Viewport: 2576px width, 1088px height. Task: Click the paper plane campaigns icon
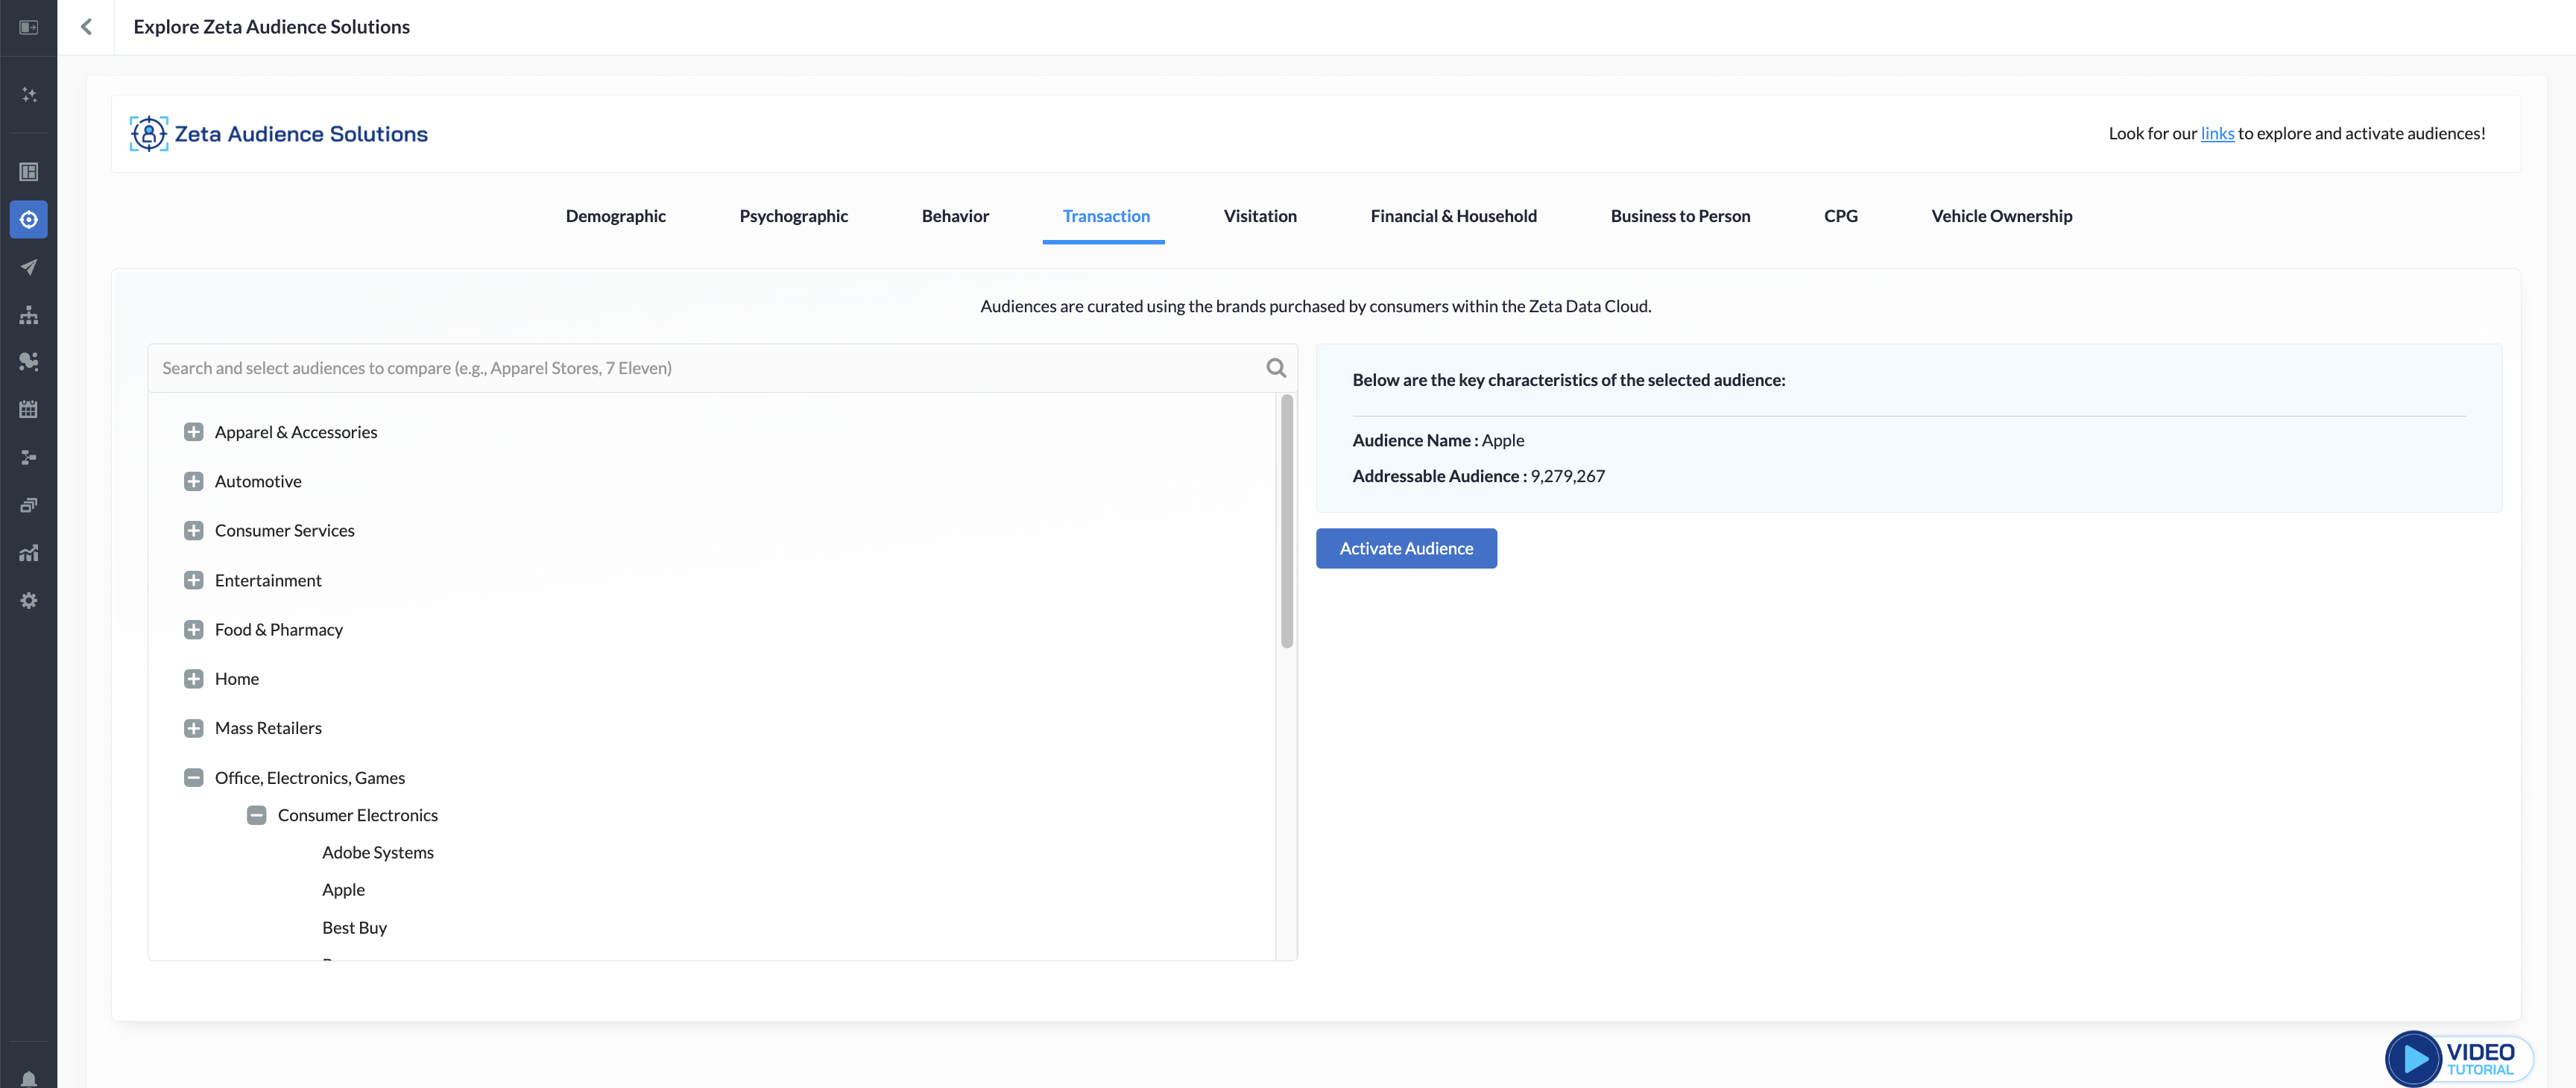[28, 267]
